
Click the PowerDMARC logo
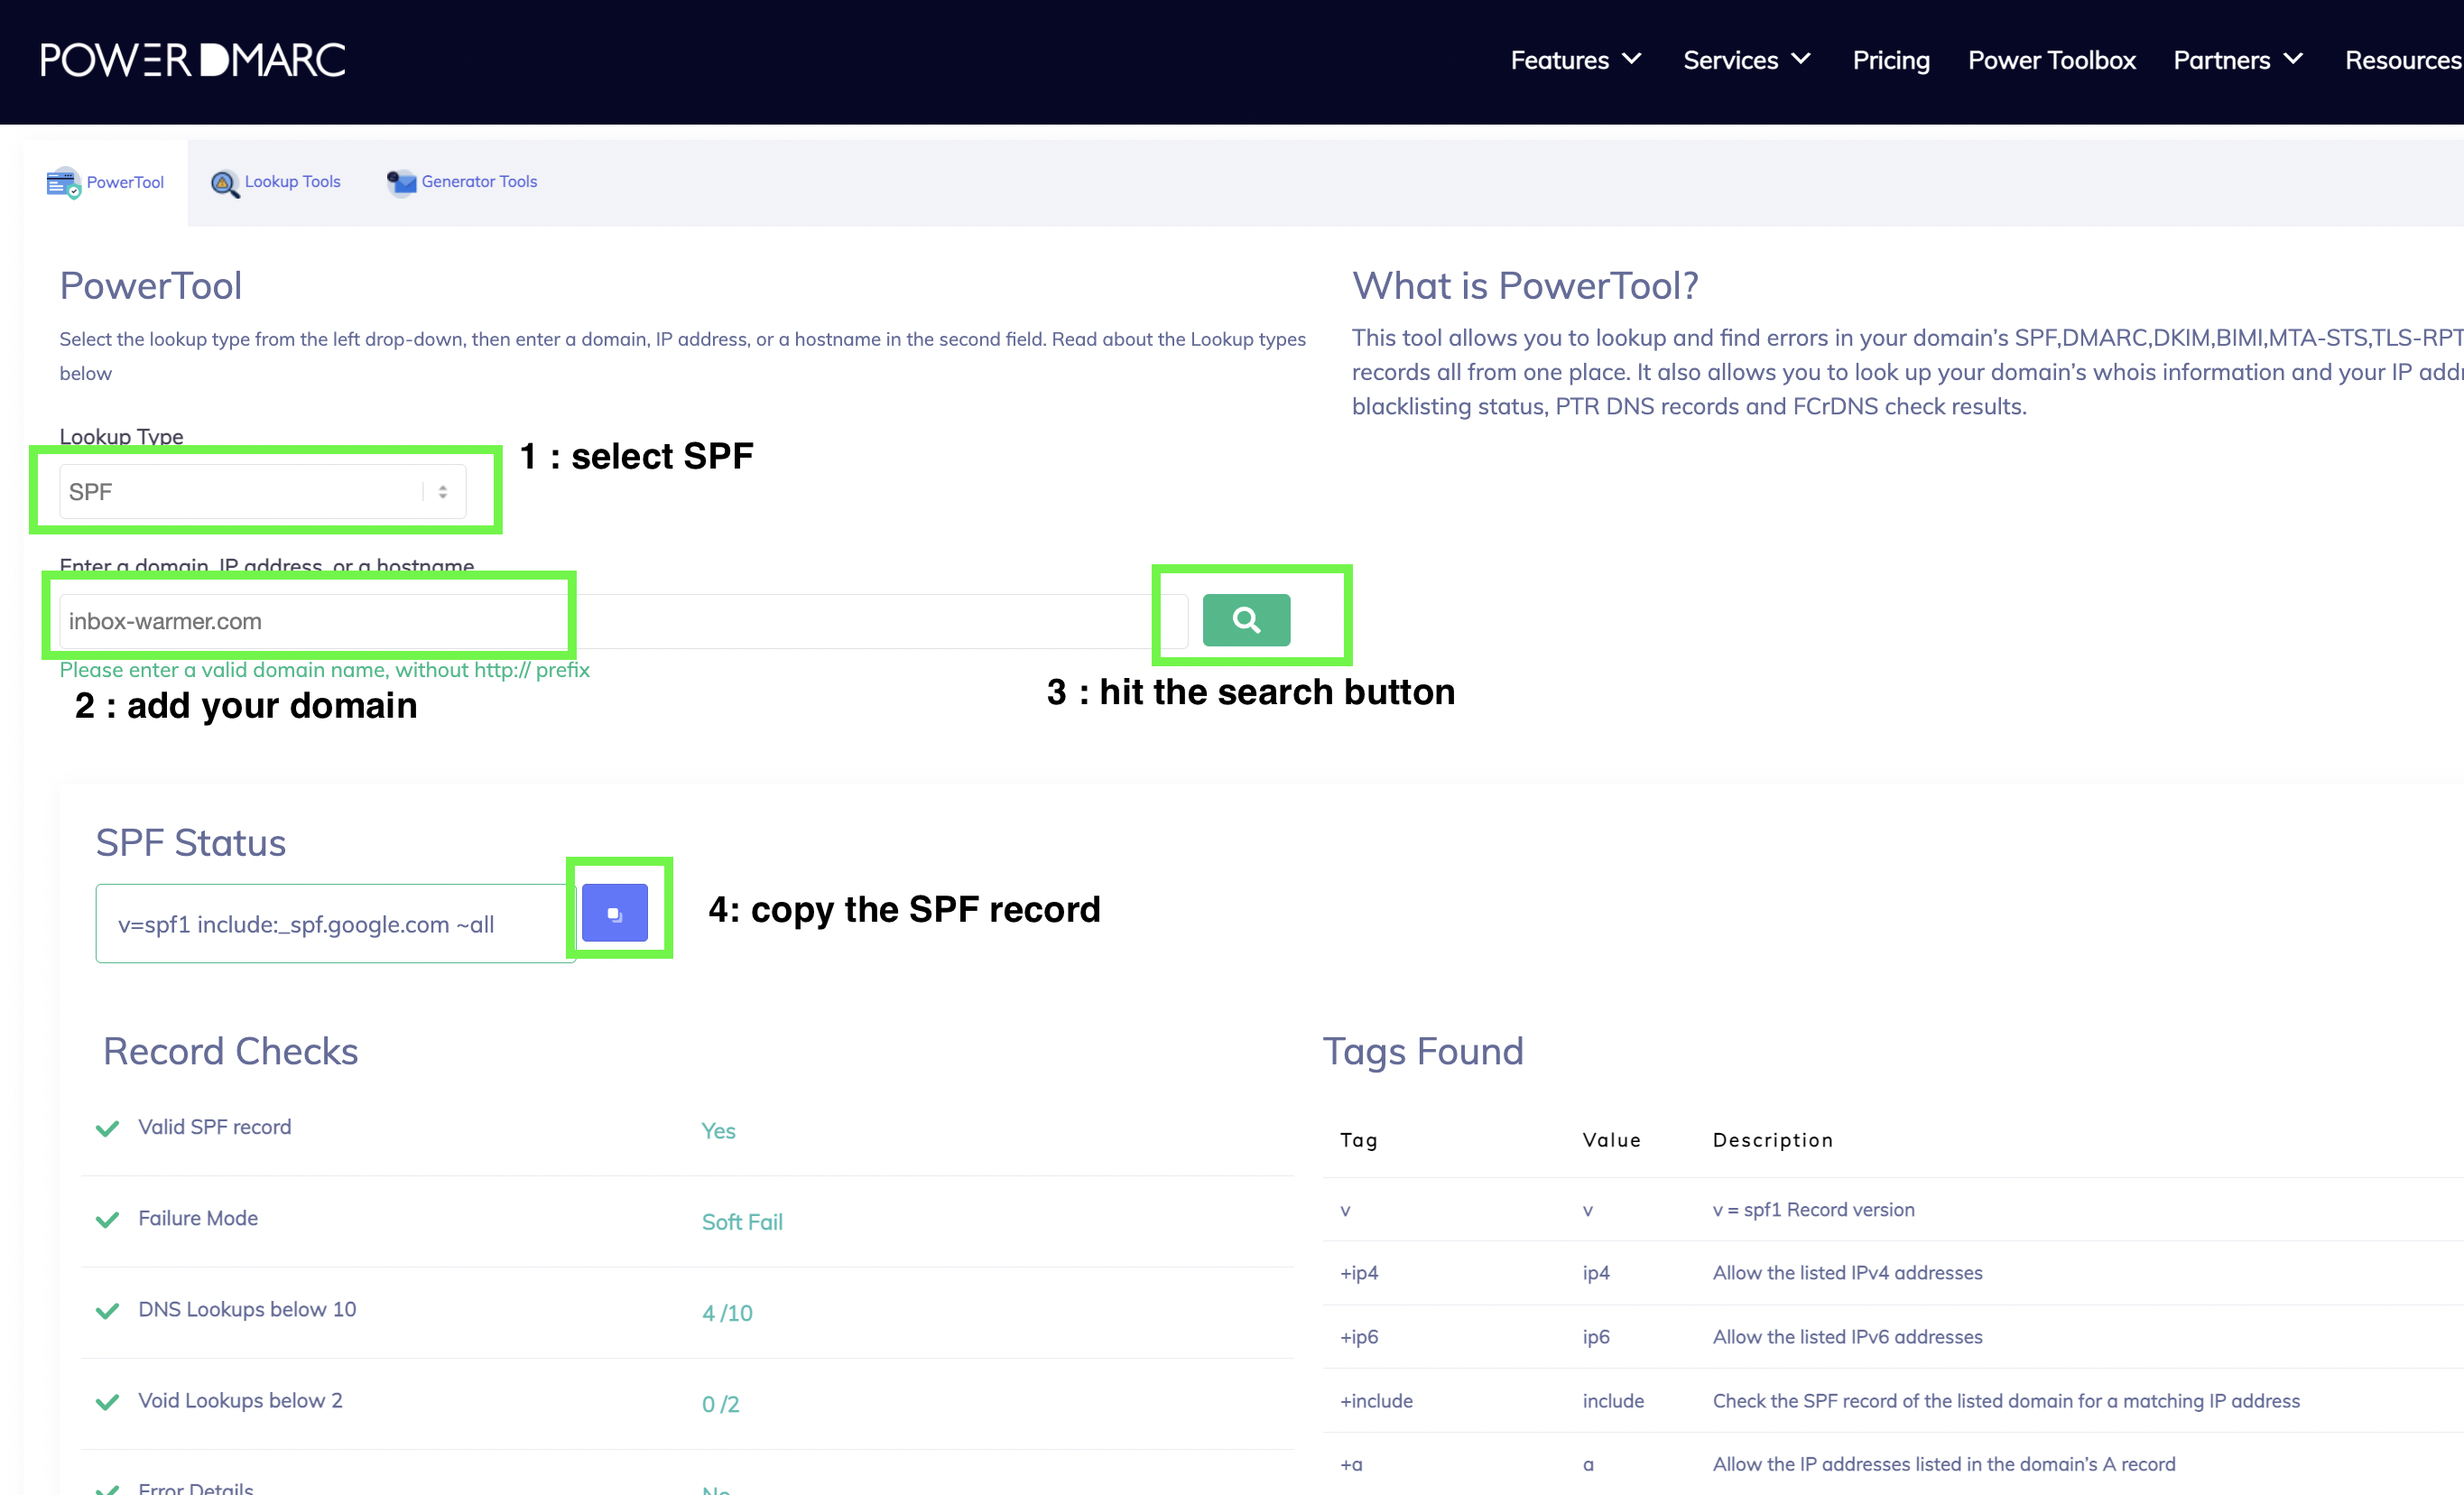(193, 60)
